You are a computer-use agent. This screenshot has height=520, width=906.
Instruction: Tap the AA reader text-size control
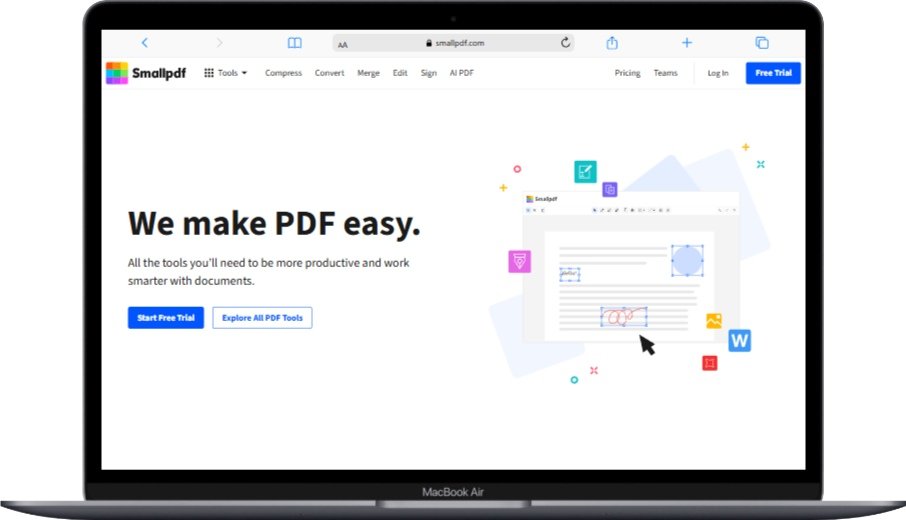[x=343, y=44]
